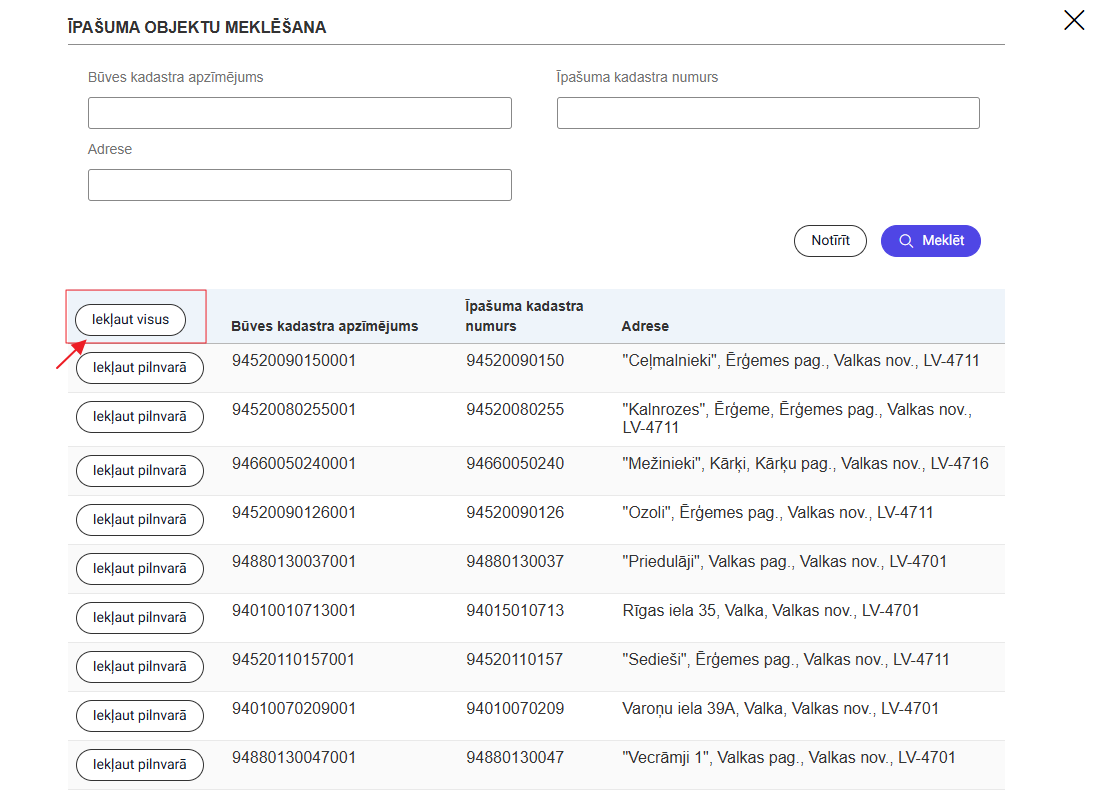Viewport: 1096px width, 793px height.
Task: Close the property search dialog
Action: tap(1074, 20)
